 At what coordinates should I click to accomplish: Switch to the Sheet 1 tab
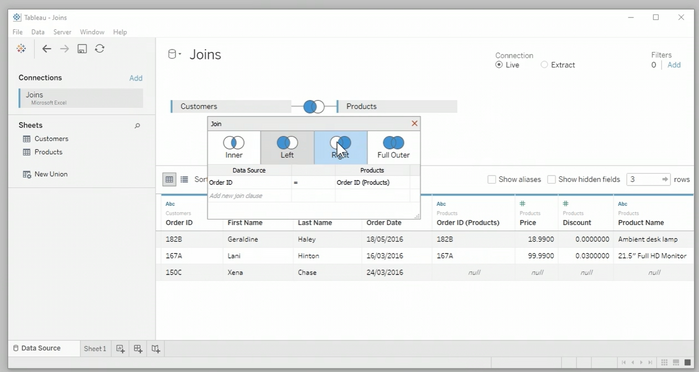click(x=95, y=349)
